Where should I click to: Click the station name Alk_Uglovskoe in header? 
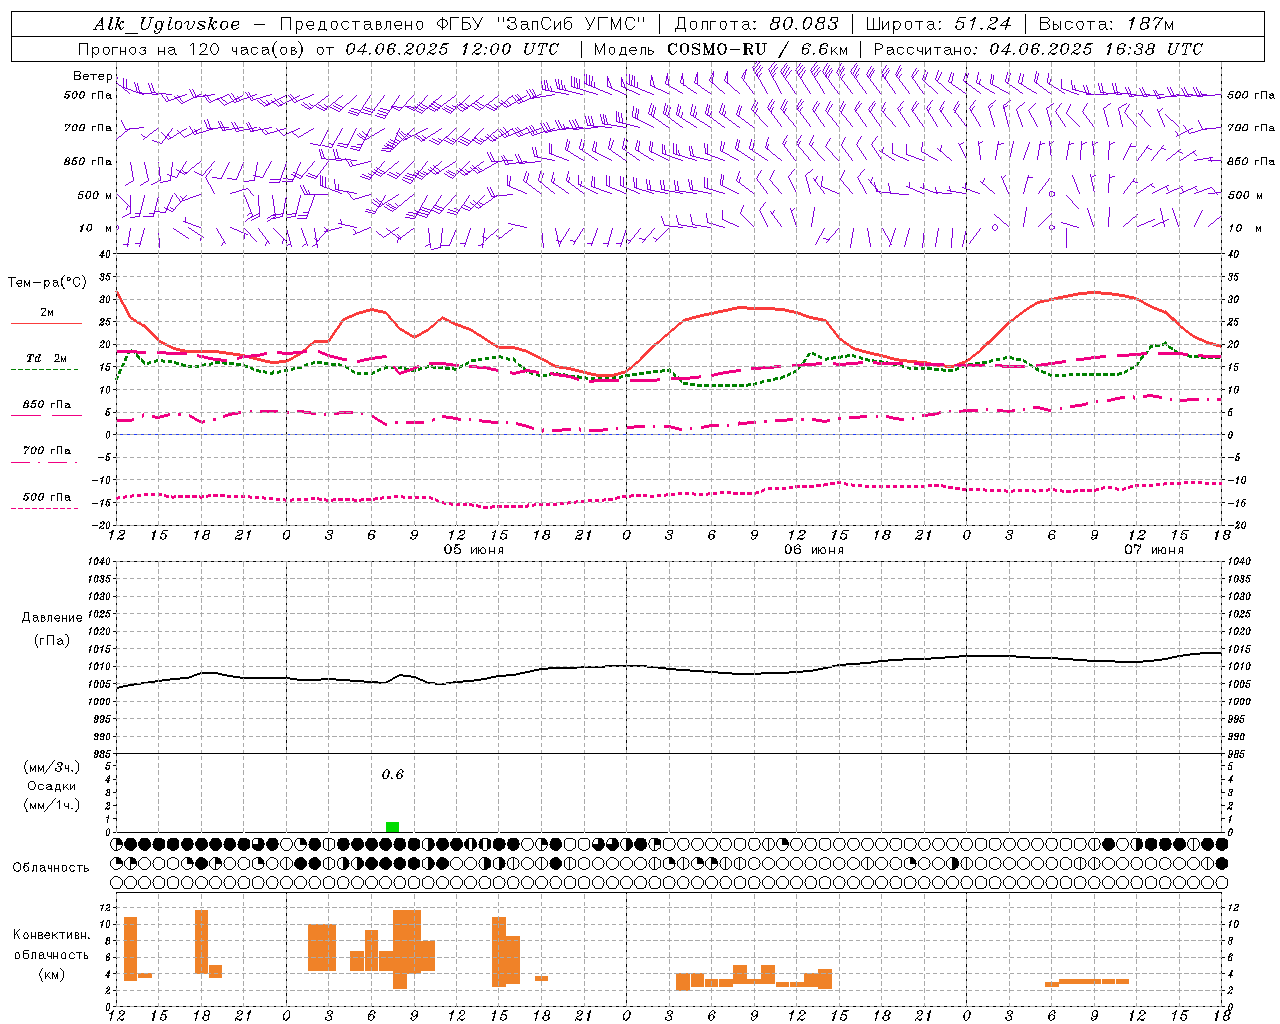pyautogui.click(x=166, y=24)
